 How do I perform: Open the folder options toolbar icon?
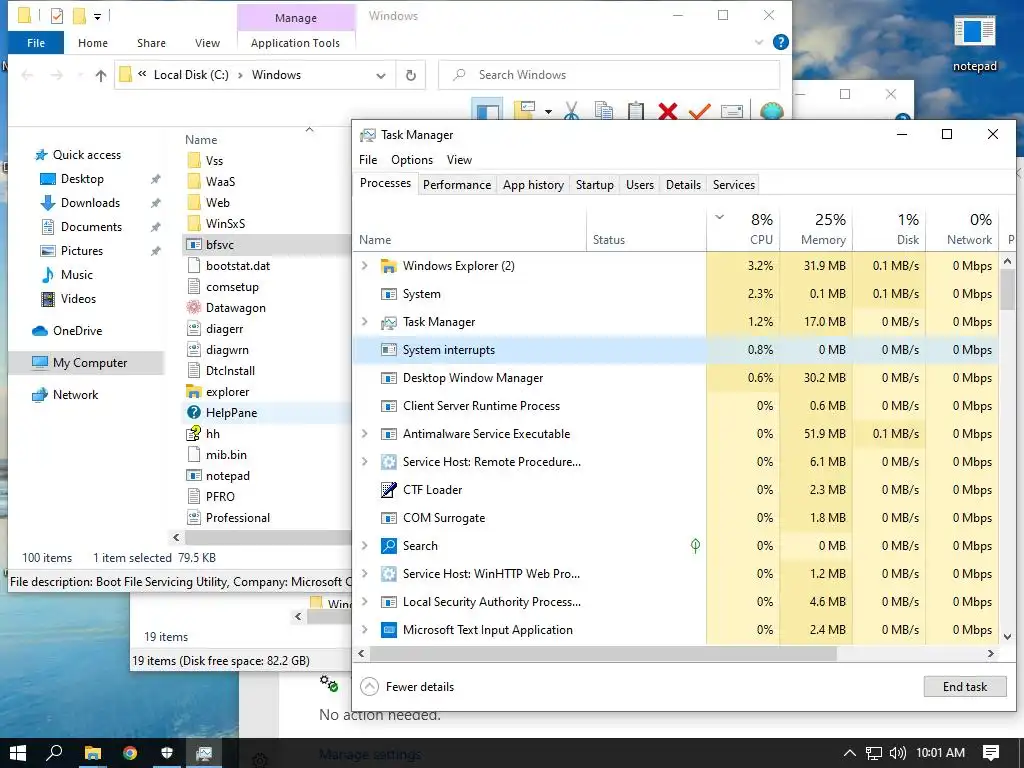coord(524,111)
